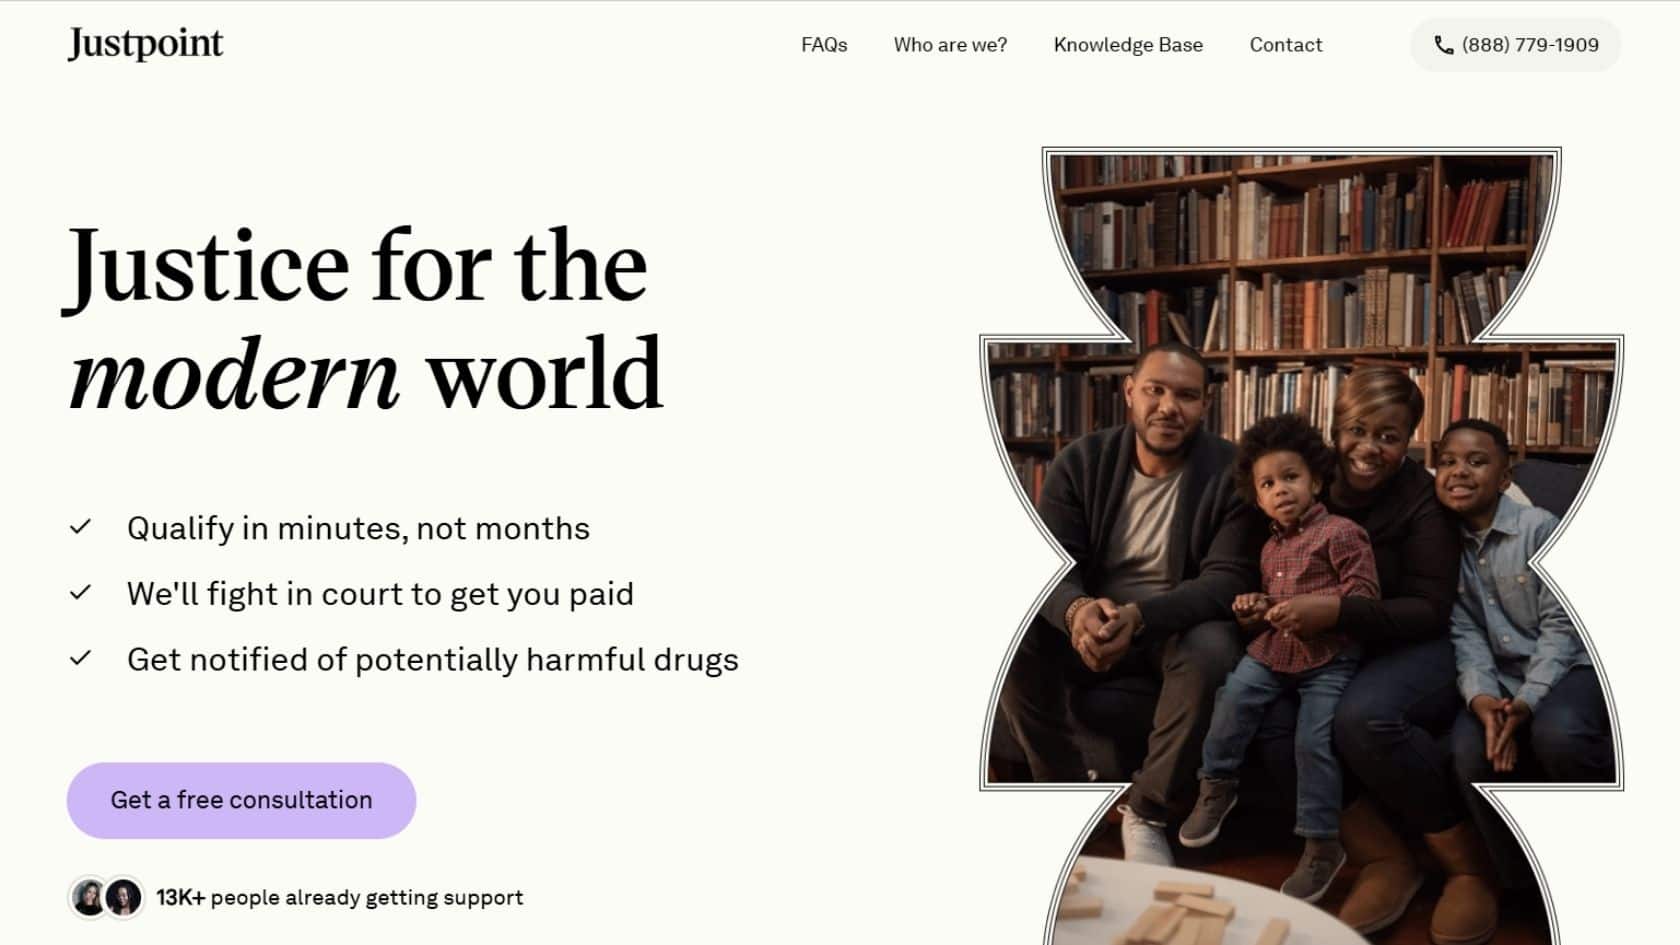Open the Knowledge Base link

1128,45
